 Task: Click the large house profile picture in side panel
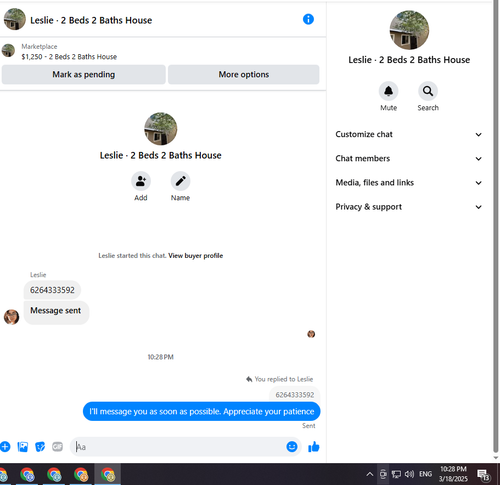pos(409,30)
